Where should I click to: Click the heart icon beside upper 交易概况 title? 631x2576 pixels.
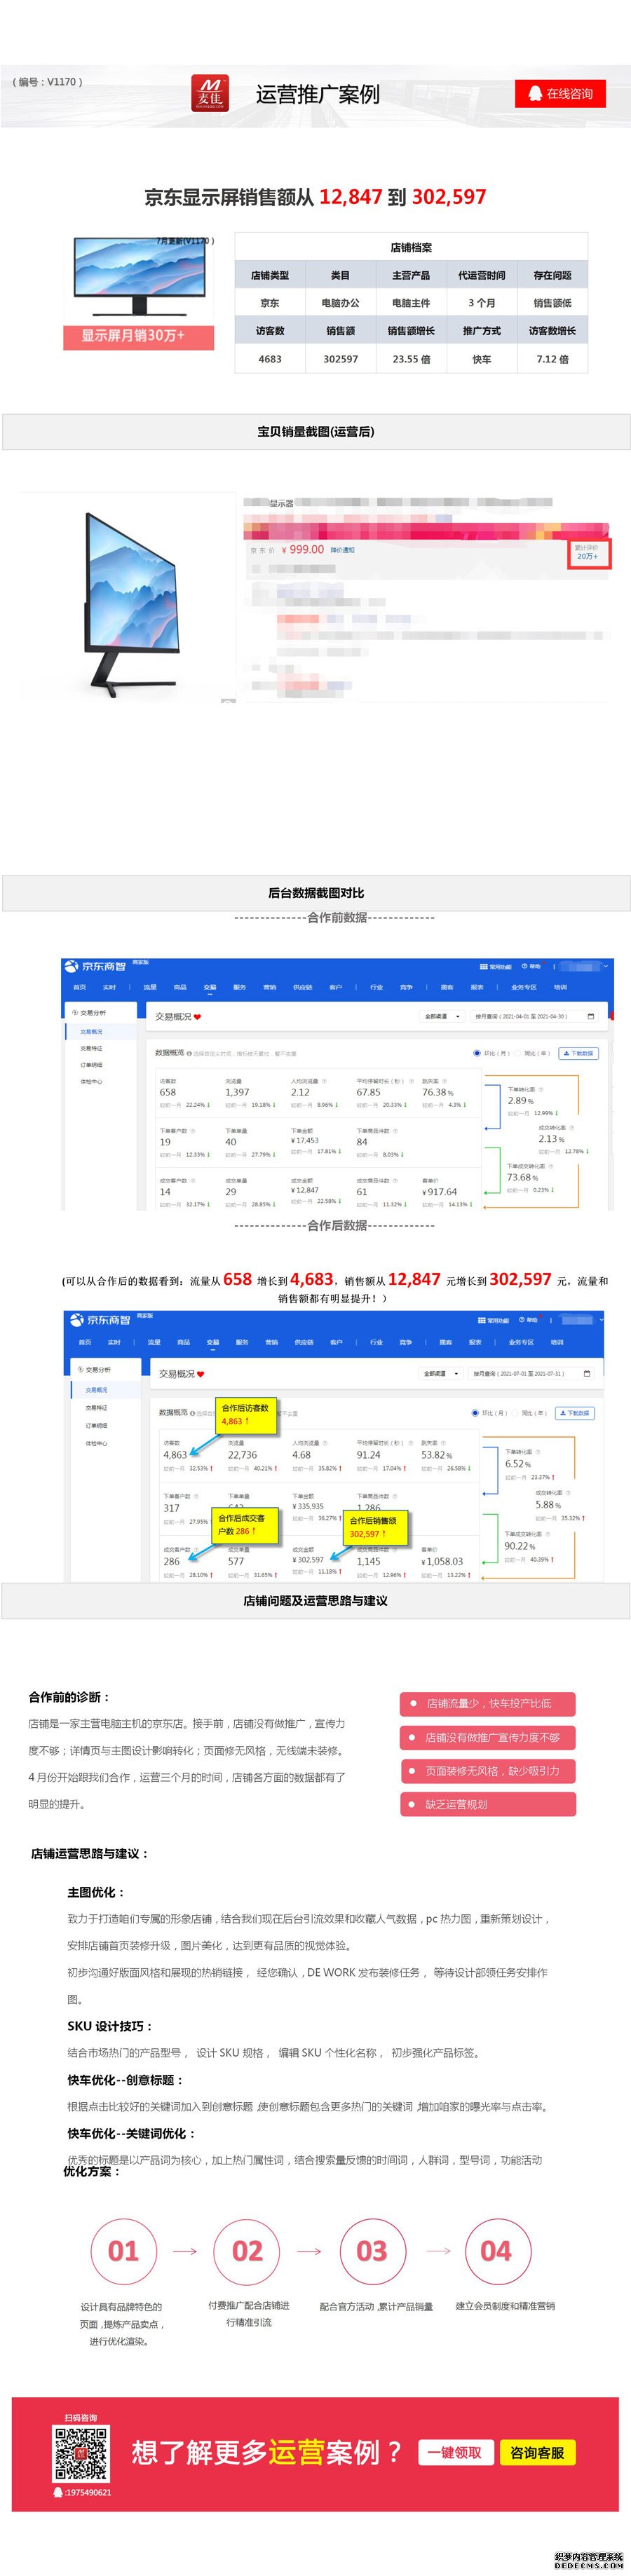click(198, 1017)
